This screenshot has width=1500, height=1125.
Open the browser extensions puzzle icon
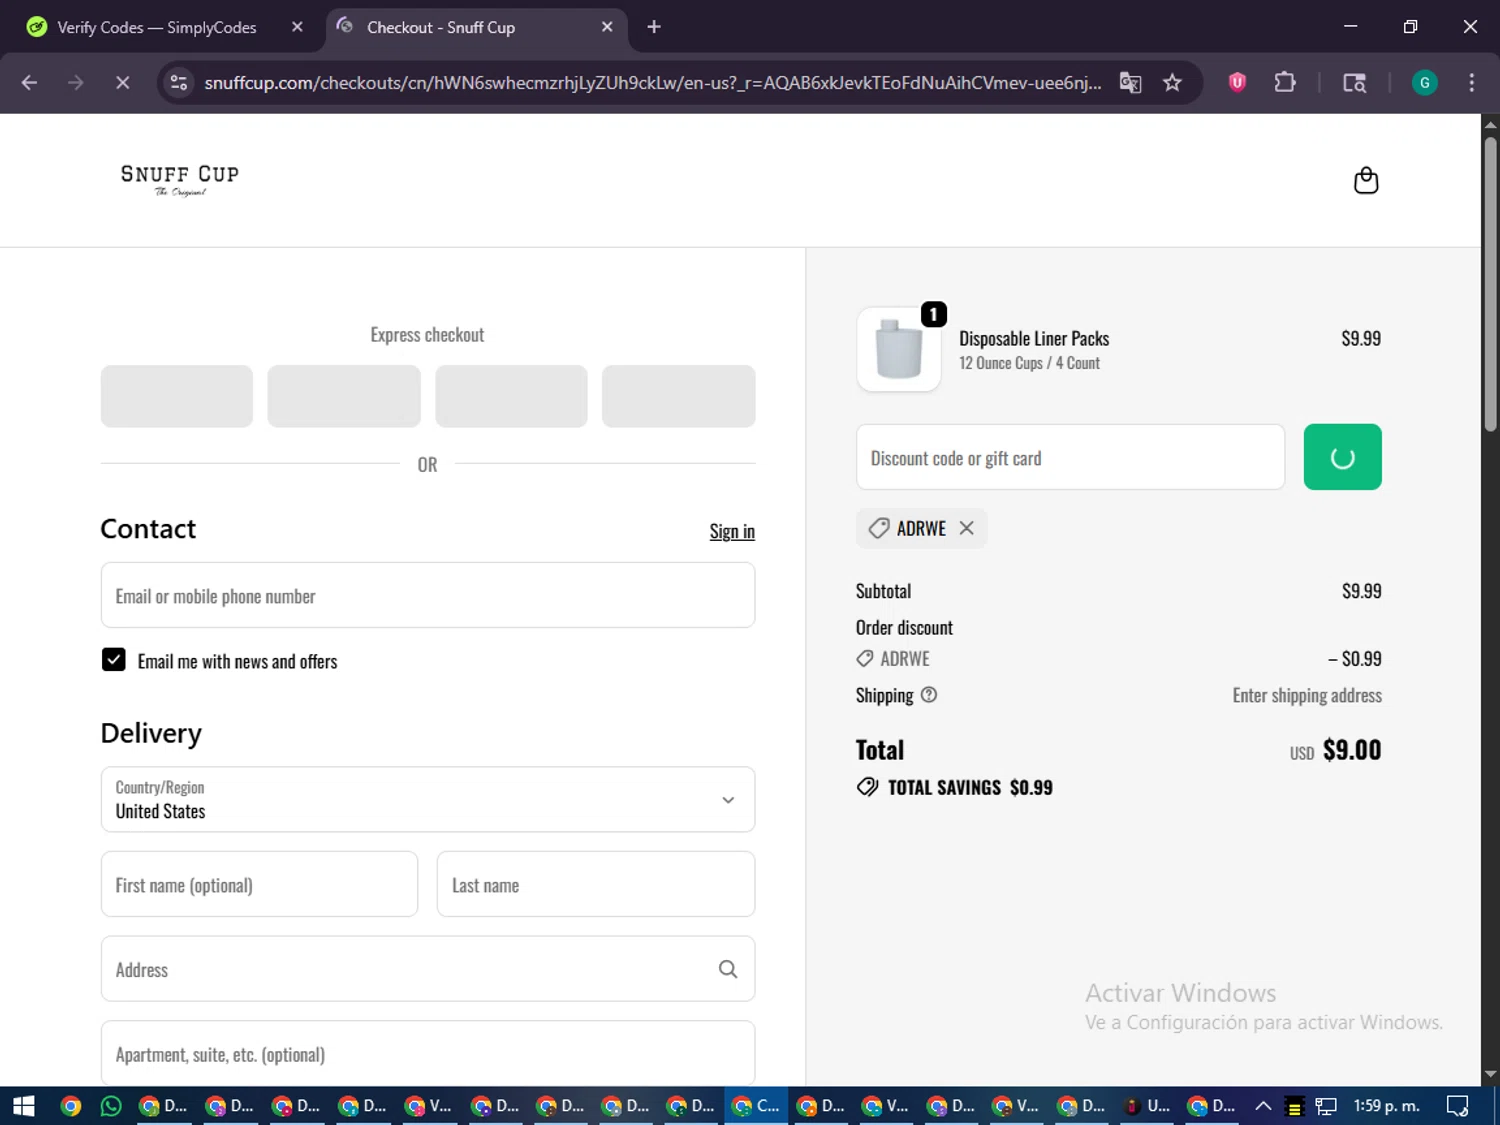(1285, 83)
